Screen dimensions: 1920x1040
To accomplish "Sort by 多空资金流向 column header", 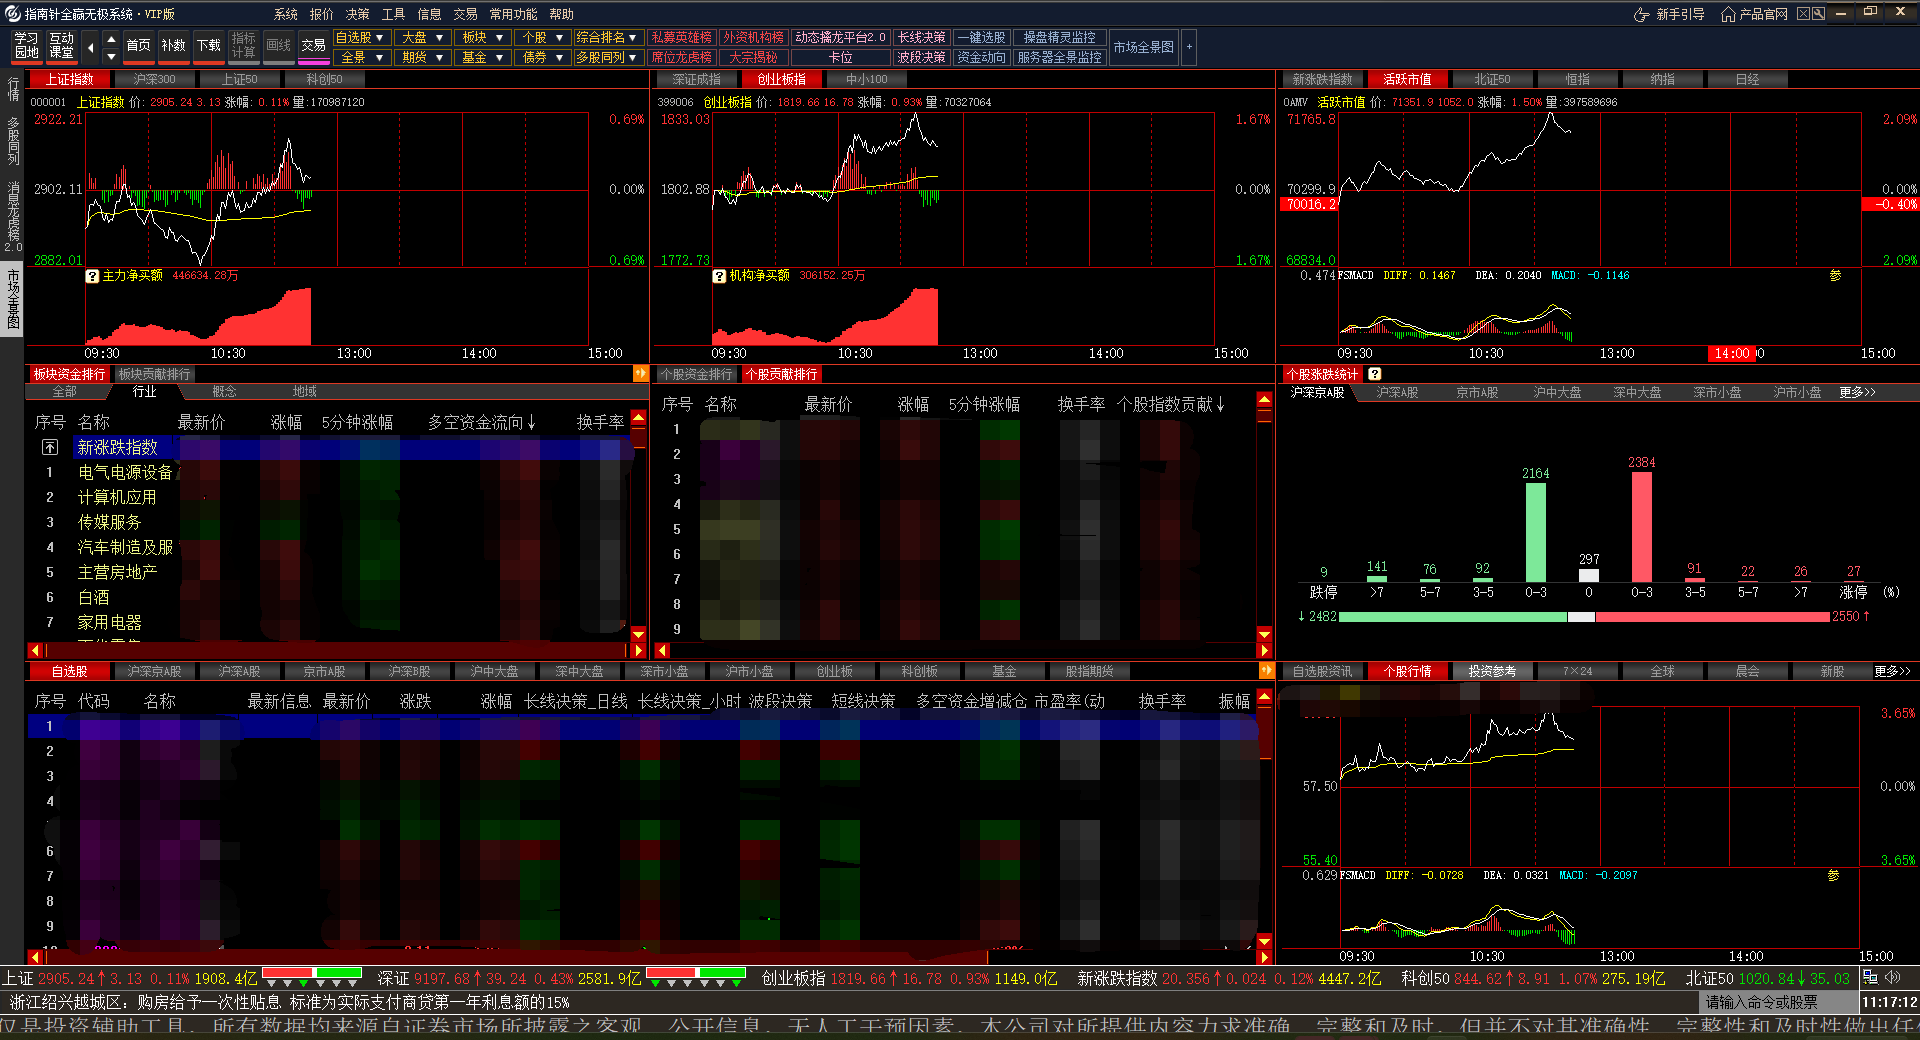I will 481,423.
